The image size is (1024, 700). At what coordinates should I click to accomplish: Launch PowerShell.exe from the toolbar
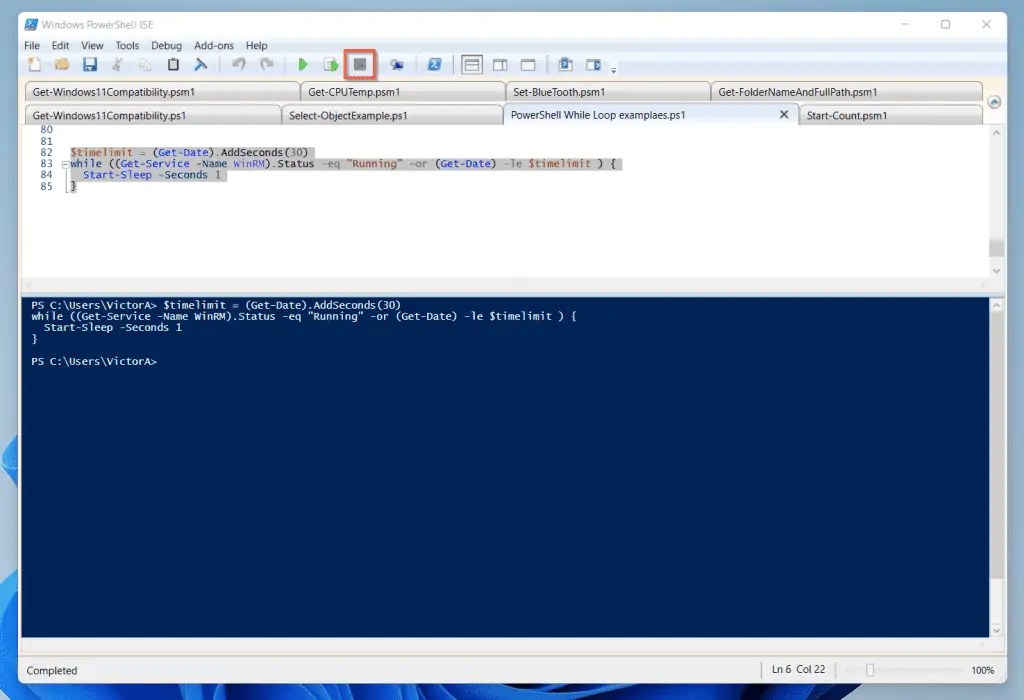433,64
